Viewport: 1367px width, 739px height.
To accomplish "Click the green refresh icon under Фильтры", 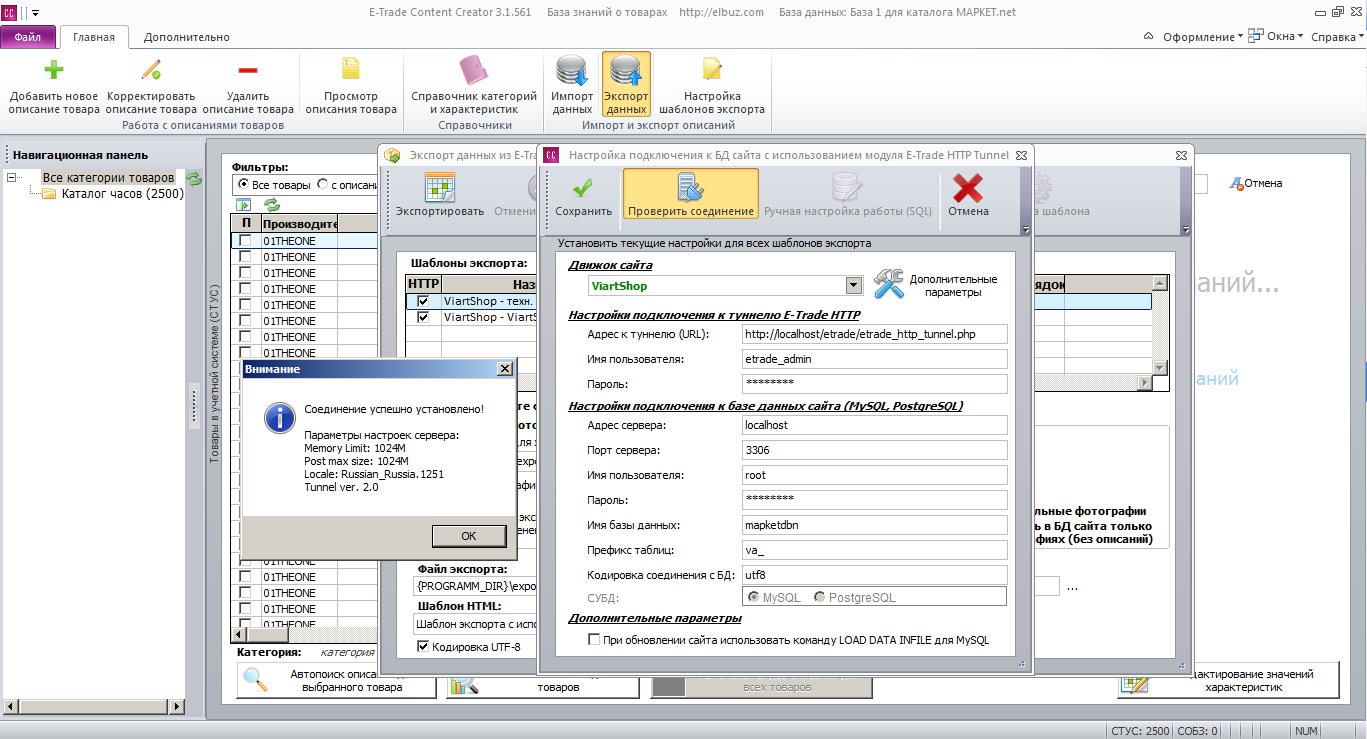I will coord(271,204).
